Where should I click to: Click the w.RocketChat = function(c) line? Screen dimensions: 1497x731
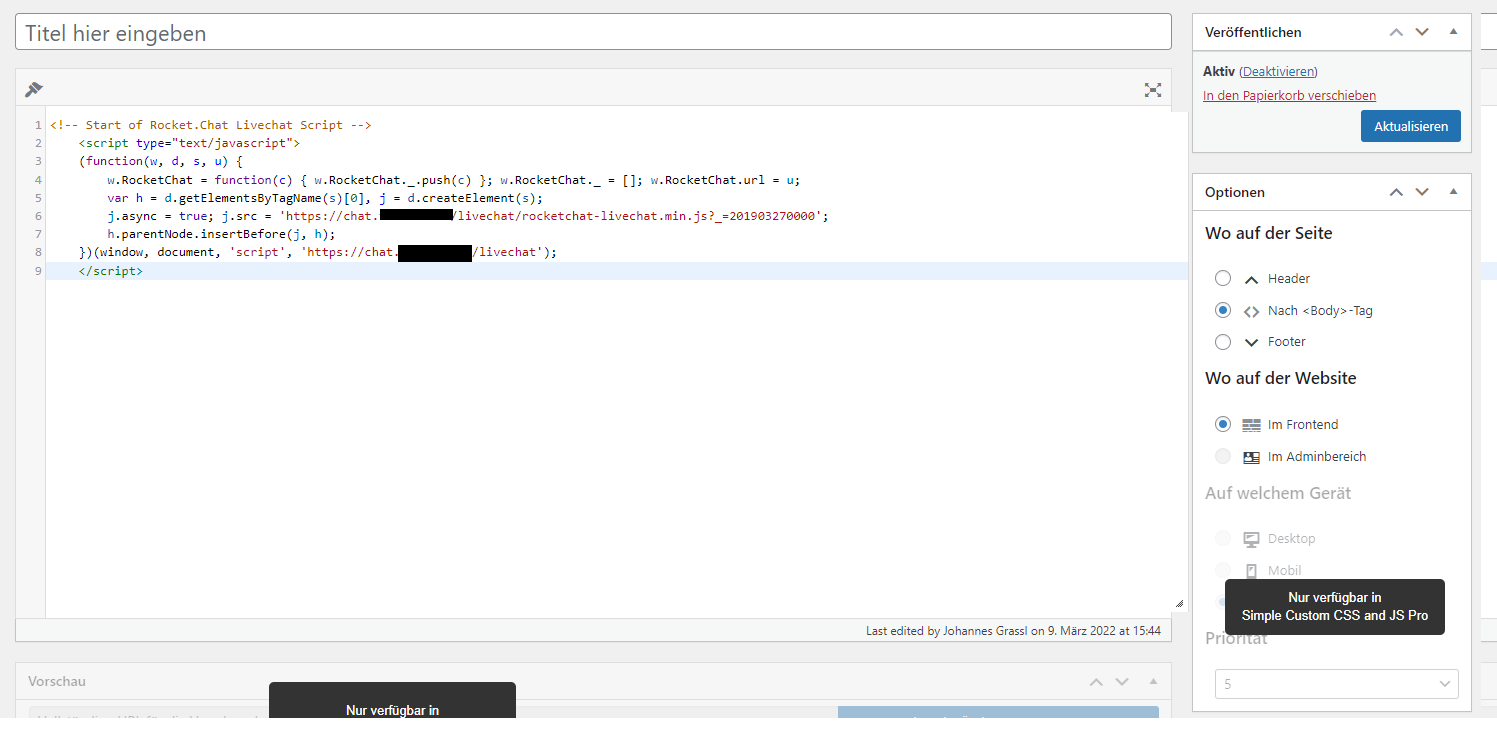454,180
